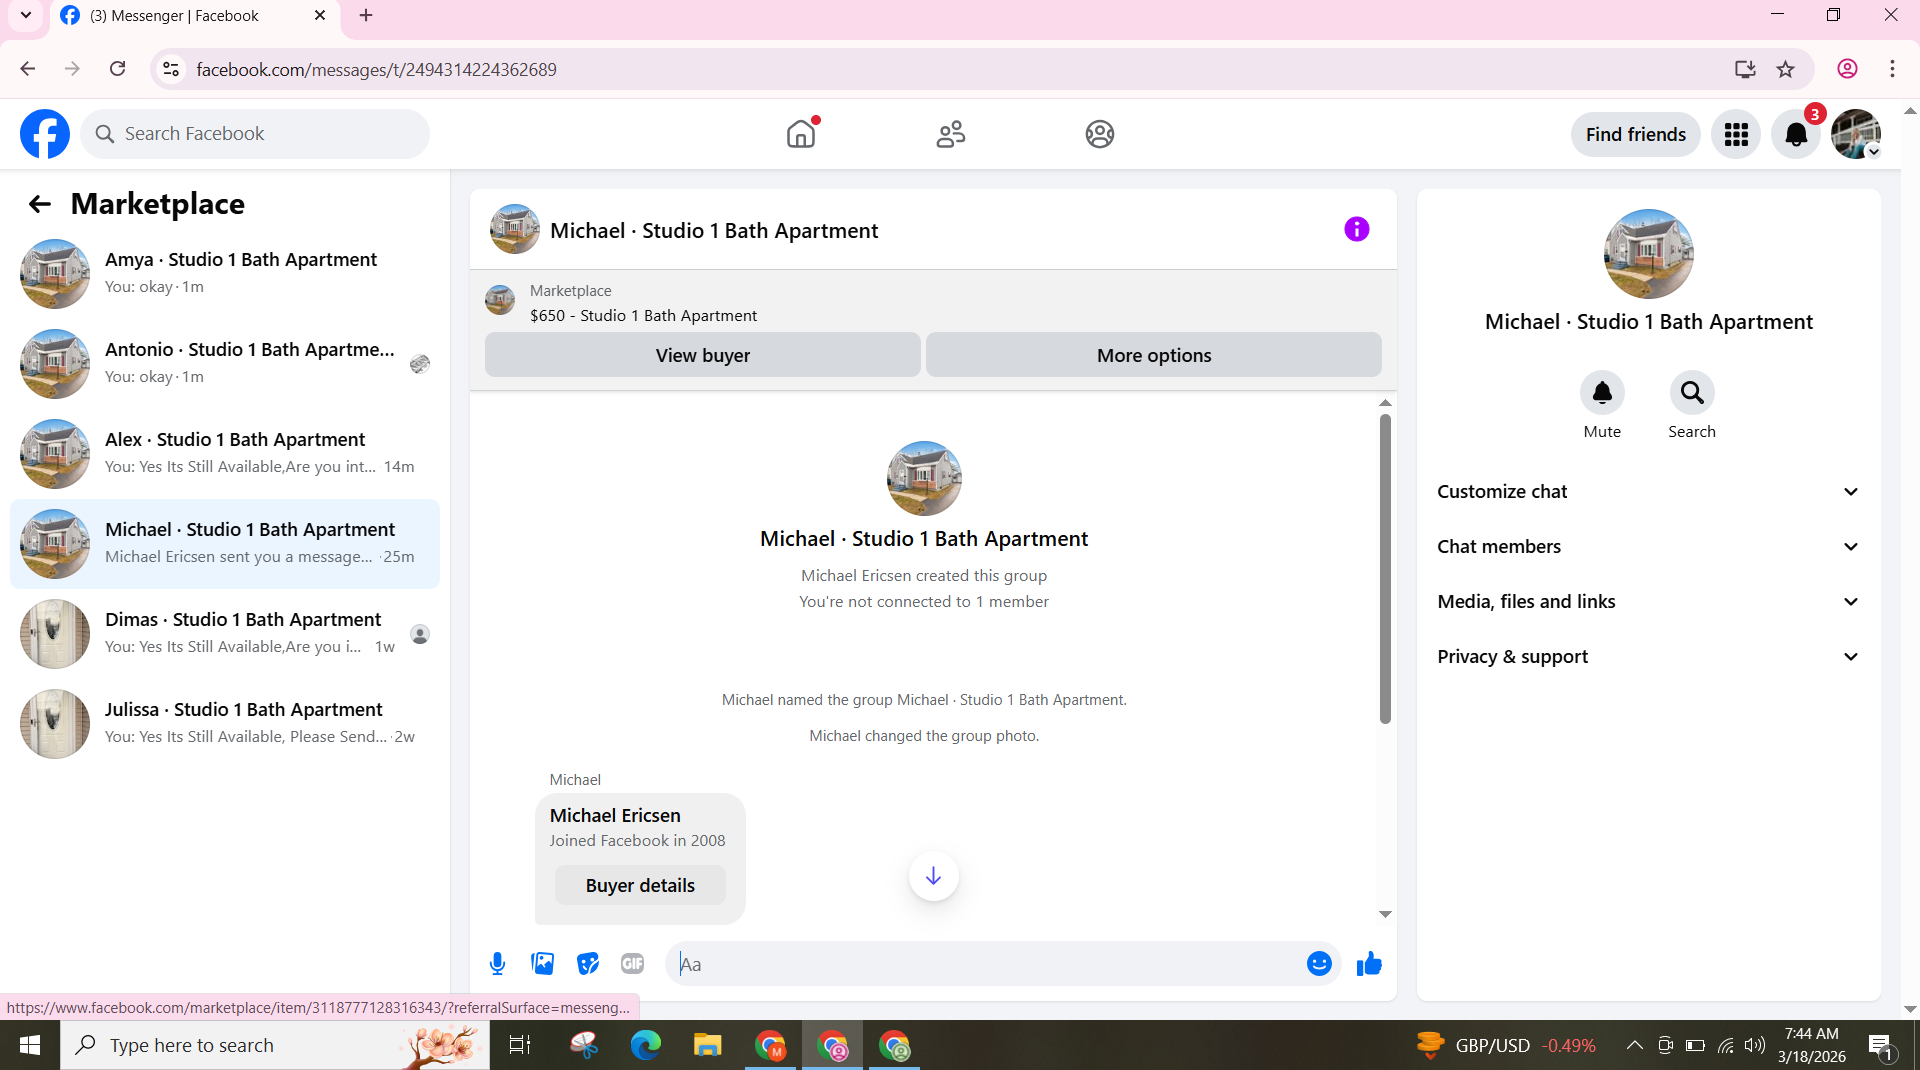This screenshot has height=1070, width=1920.
Task: Open Chrome profile icon
Action: tap(1847, 69)
